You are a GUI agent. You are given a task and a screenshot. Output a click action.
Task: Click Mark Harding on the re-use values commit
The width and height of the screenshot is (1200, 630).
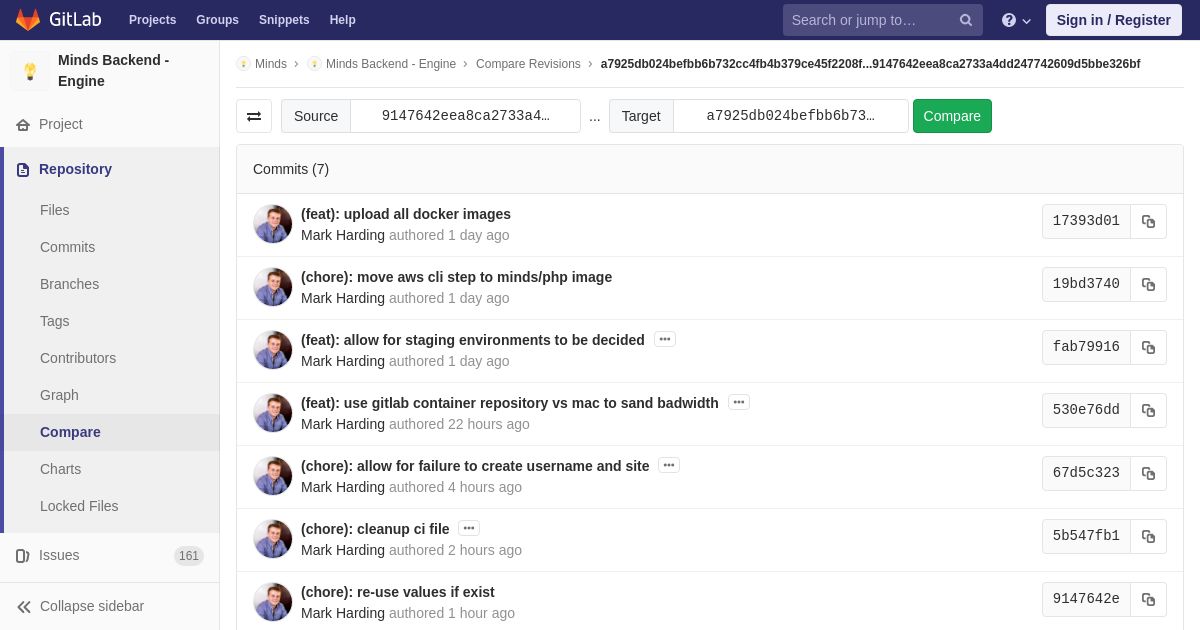343,613
